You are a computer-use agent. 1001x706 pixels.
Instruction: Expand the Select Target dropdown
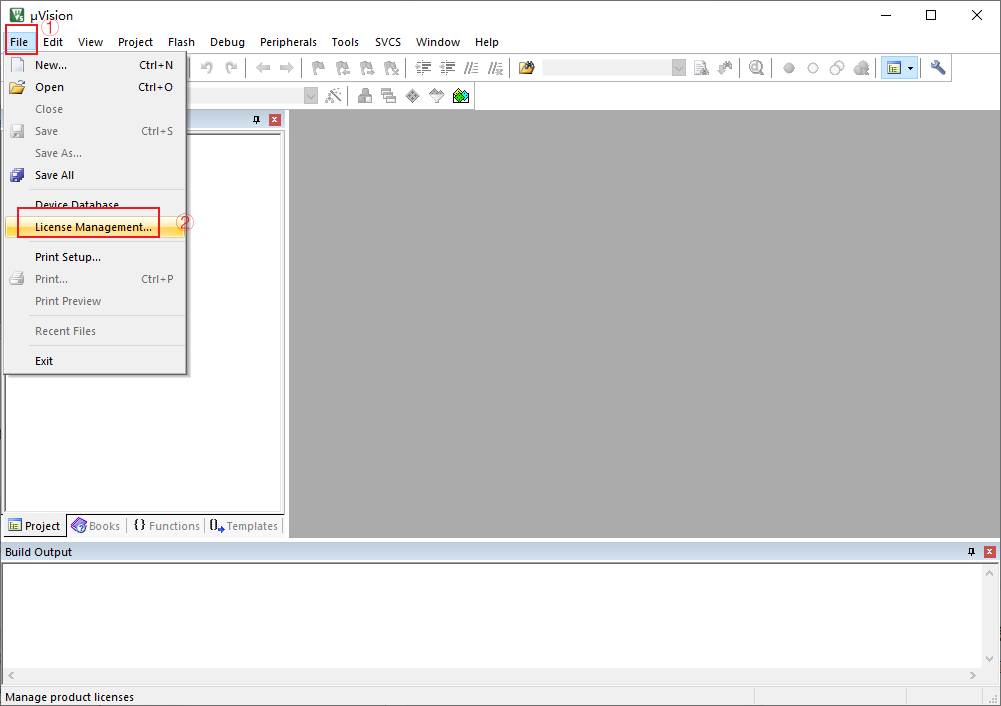click(310, 96)
